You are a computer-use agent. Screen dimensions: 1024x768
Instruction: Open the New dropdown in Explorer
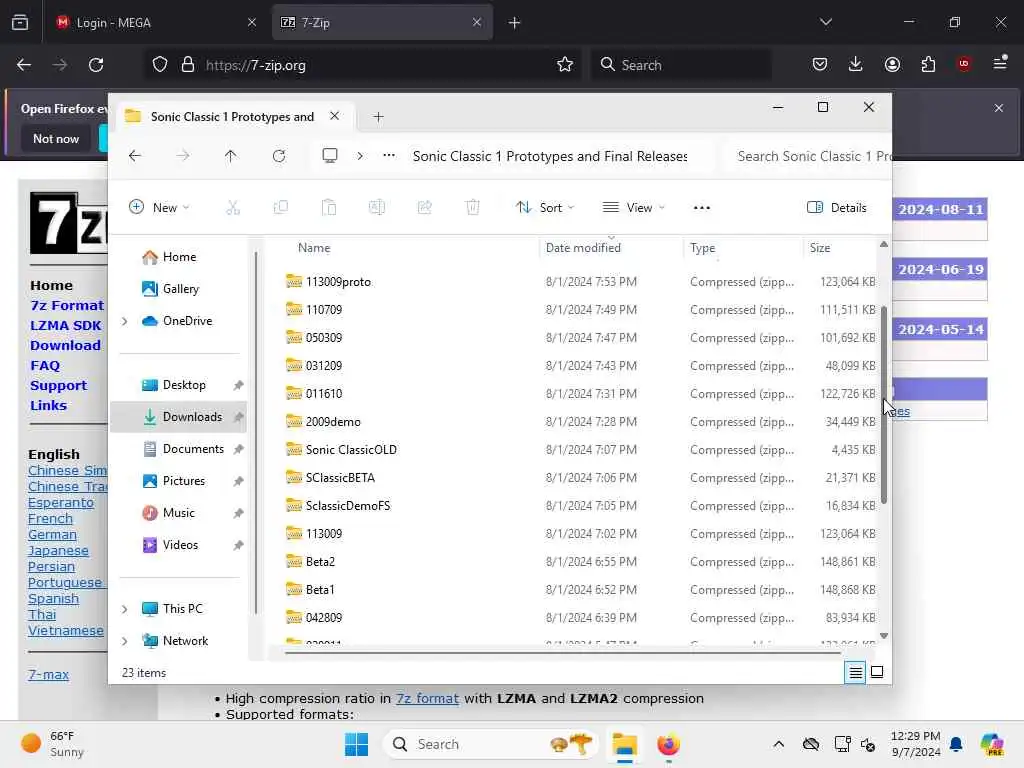coord(159,208)
